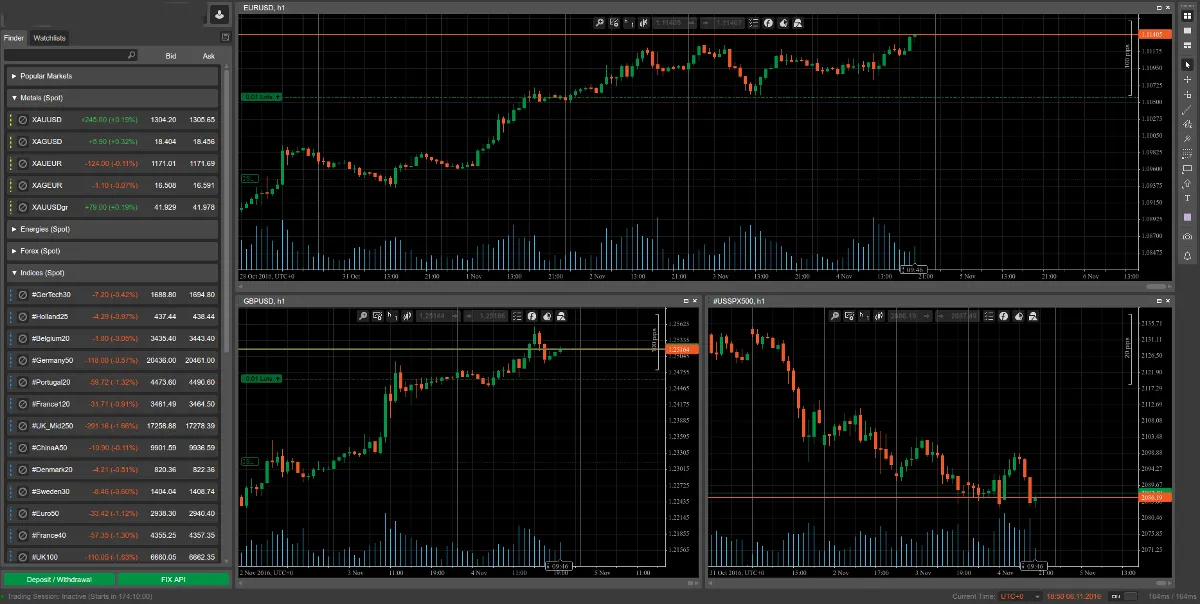Click the #Portugal20 row
This screenshot has height=604, width=1200.
112,382
